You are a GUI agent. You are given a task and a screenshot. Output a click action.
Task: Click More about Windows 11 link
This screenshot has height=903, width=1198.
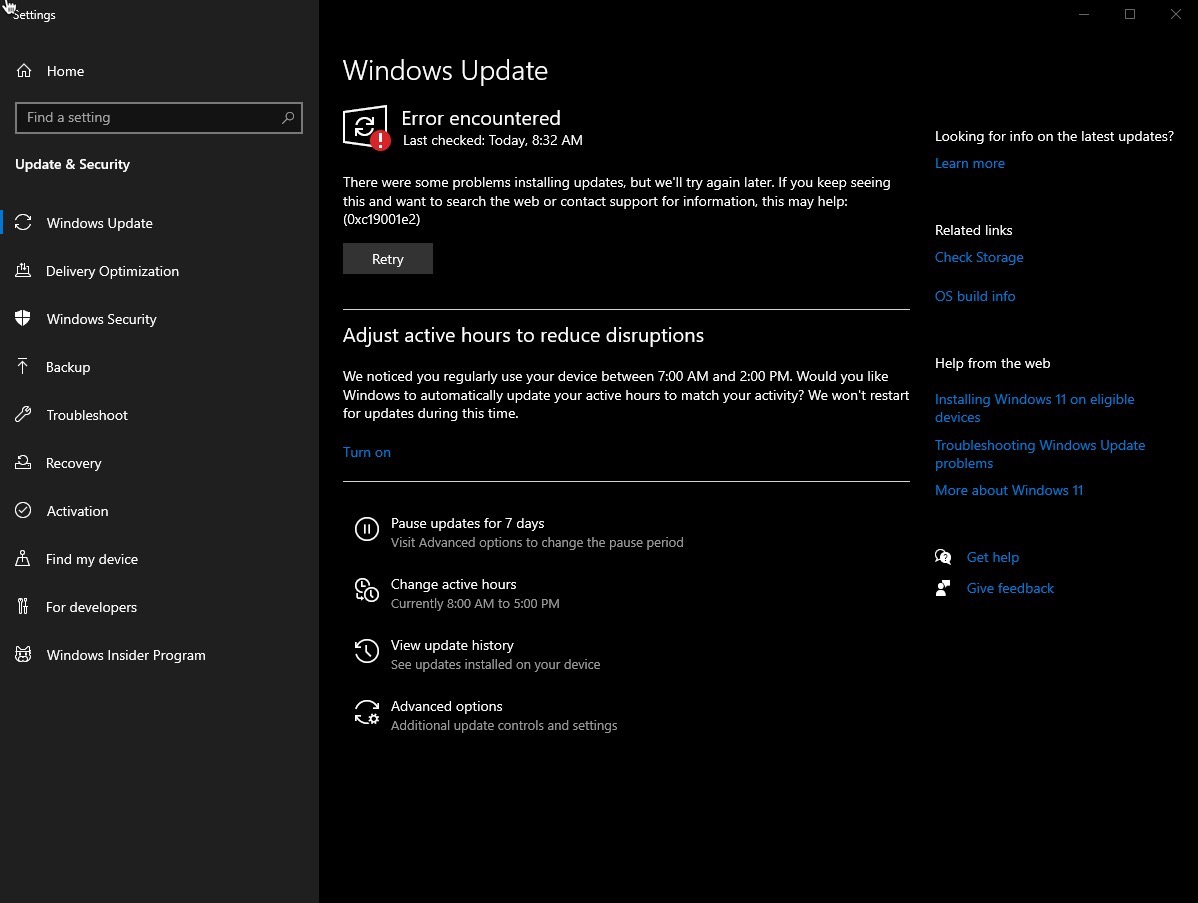[1009, 490]
